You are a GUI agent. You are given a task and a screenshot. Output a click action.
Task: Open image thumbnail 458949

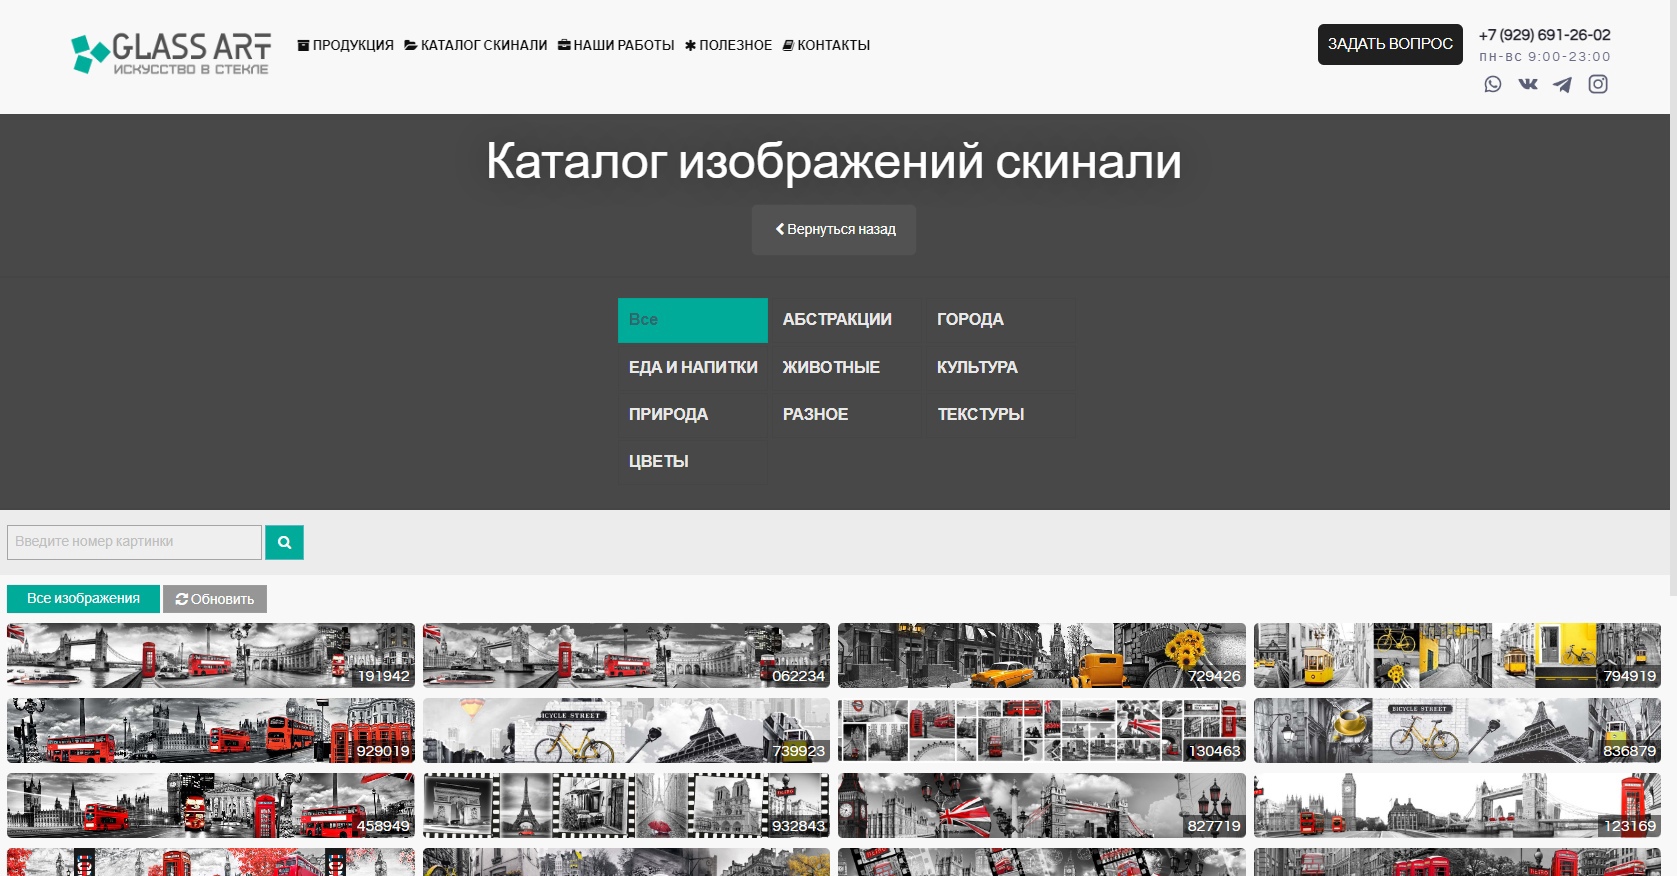[x=211, y=805]
